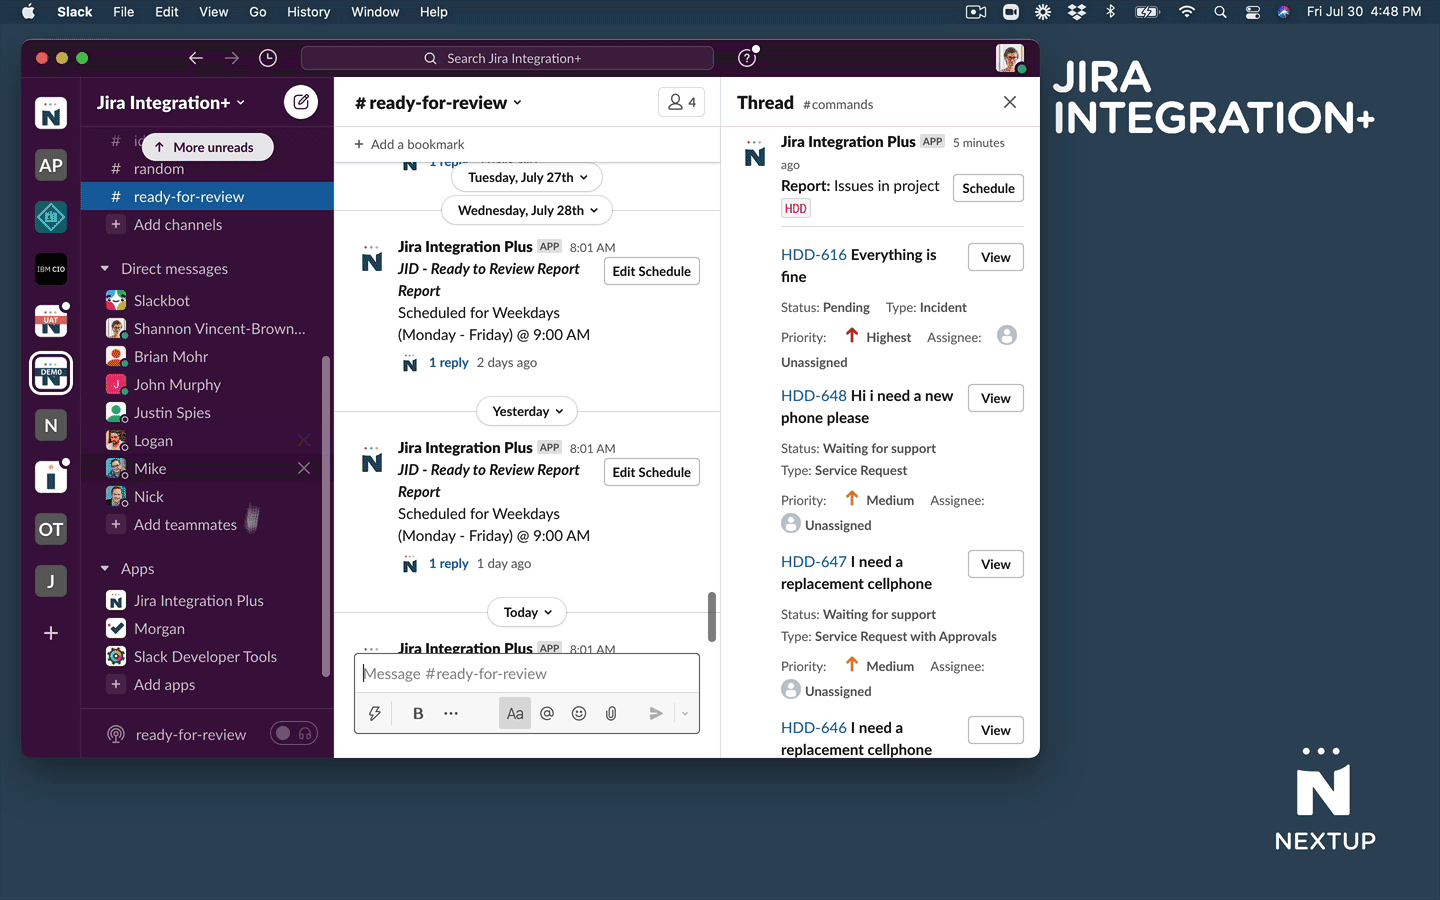Click the message input field

click(527, 674)
